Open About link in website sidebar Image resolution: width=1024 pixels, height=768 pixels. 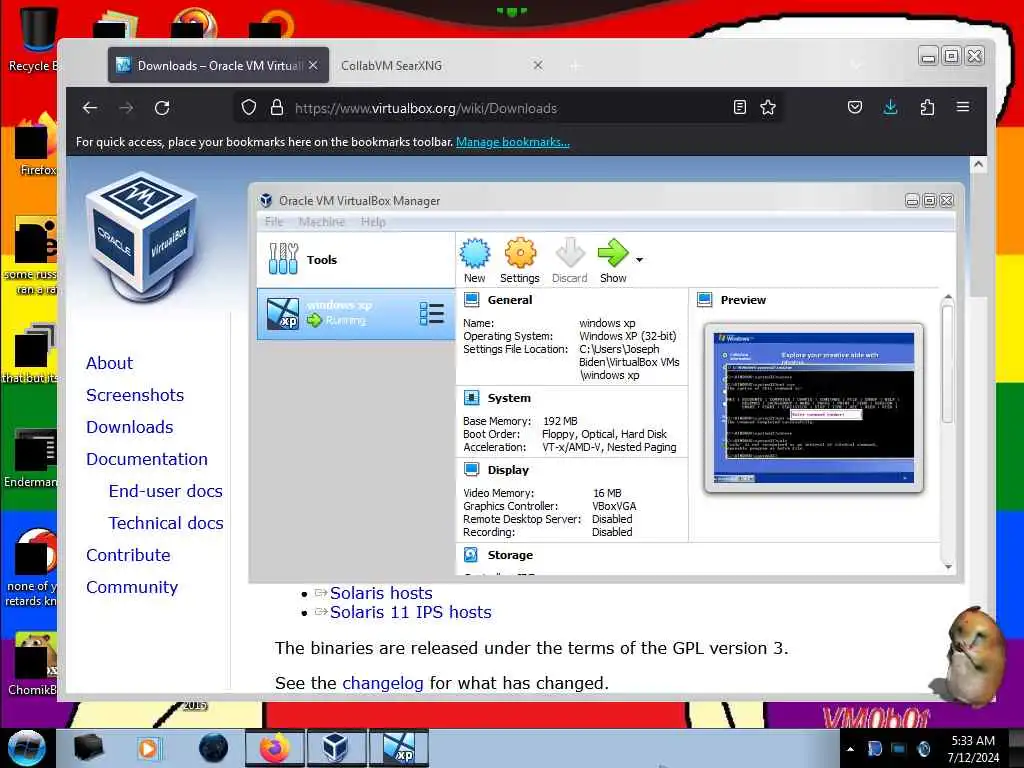(109, 363)
